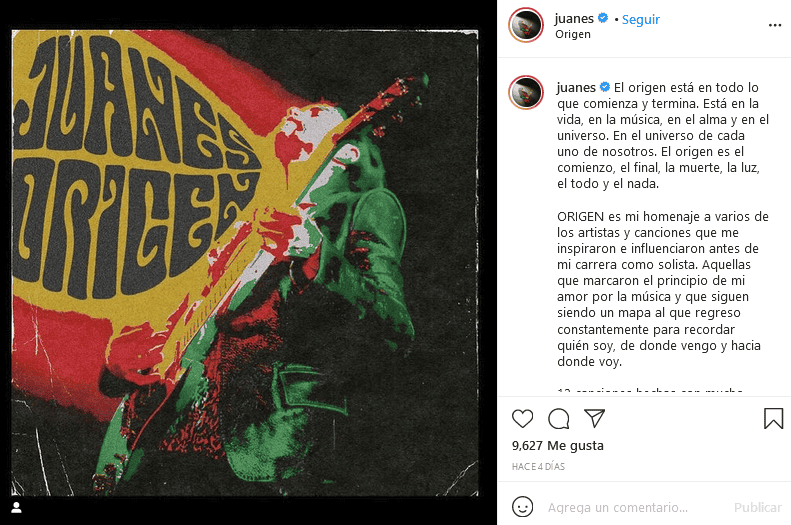Screen dimensions: 791x525
Task: Click juanes avatar next to the caption
Action: coord(526,93)
